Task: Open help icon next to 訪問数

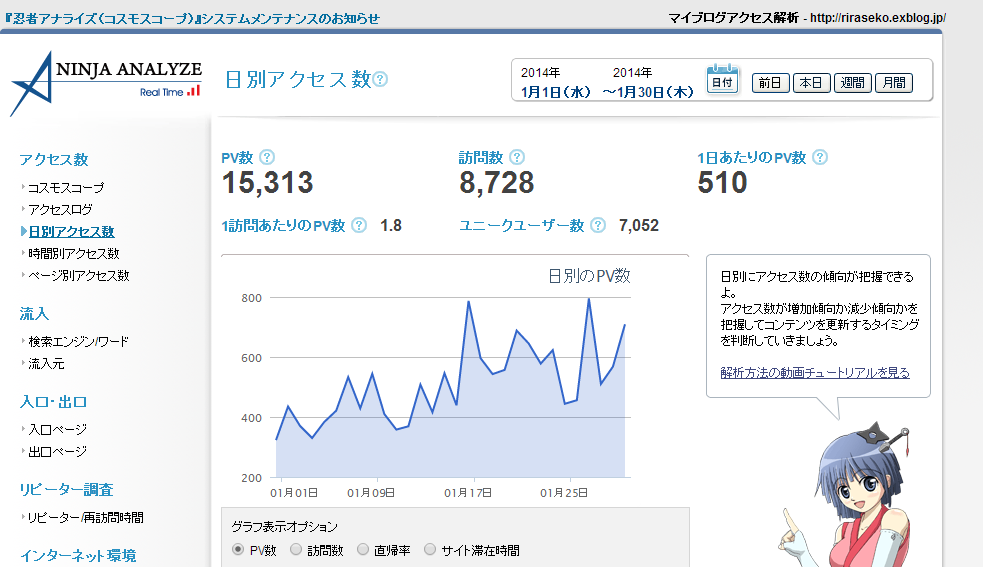Action: 517,157
